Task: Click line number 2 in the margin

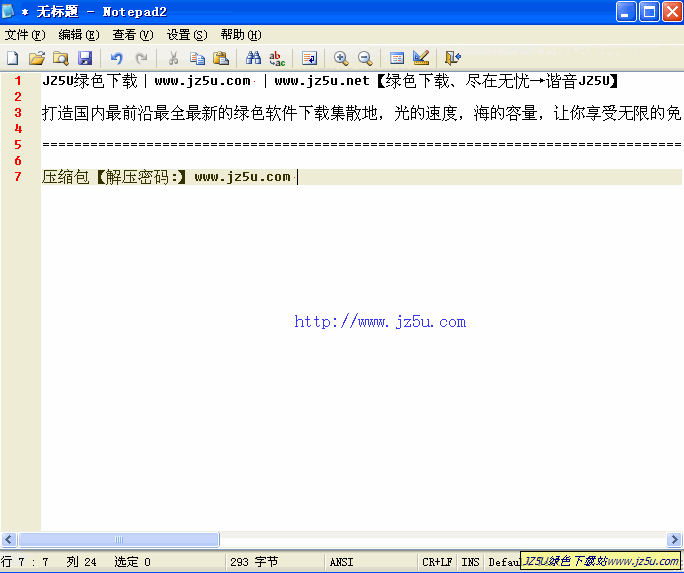Action: point(18,96)
